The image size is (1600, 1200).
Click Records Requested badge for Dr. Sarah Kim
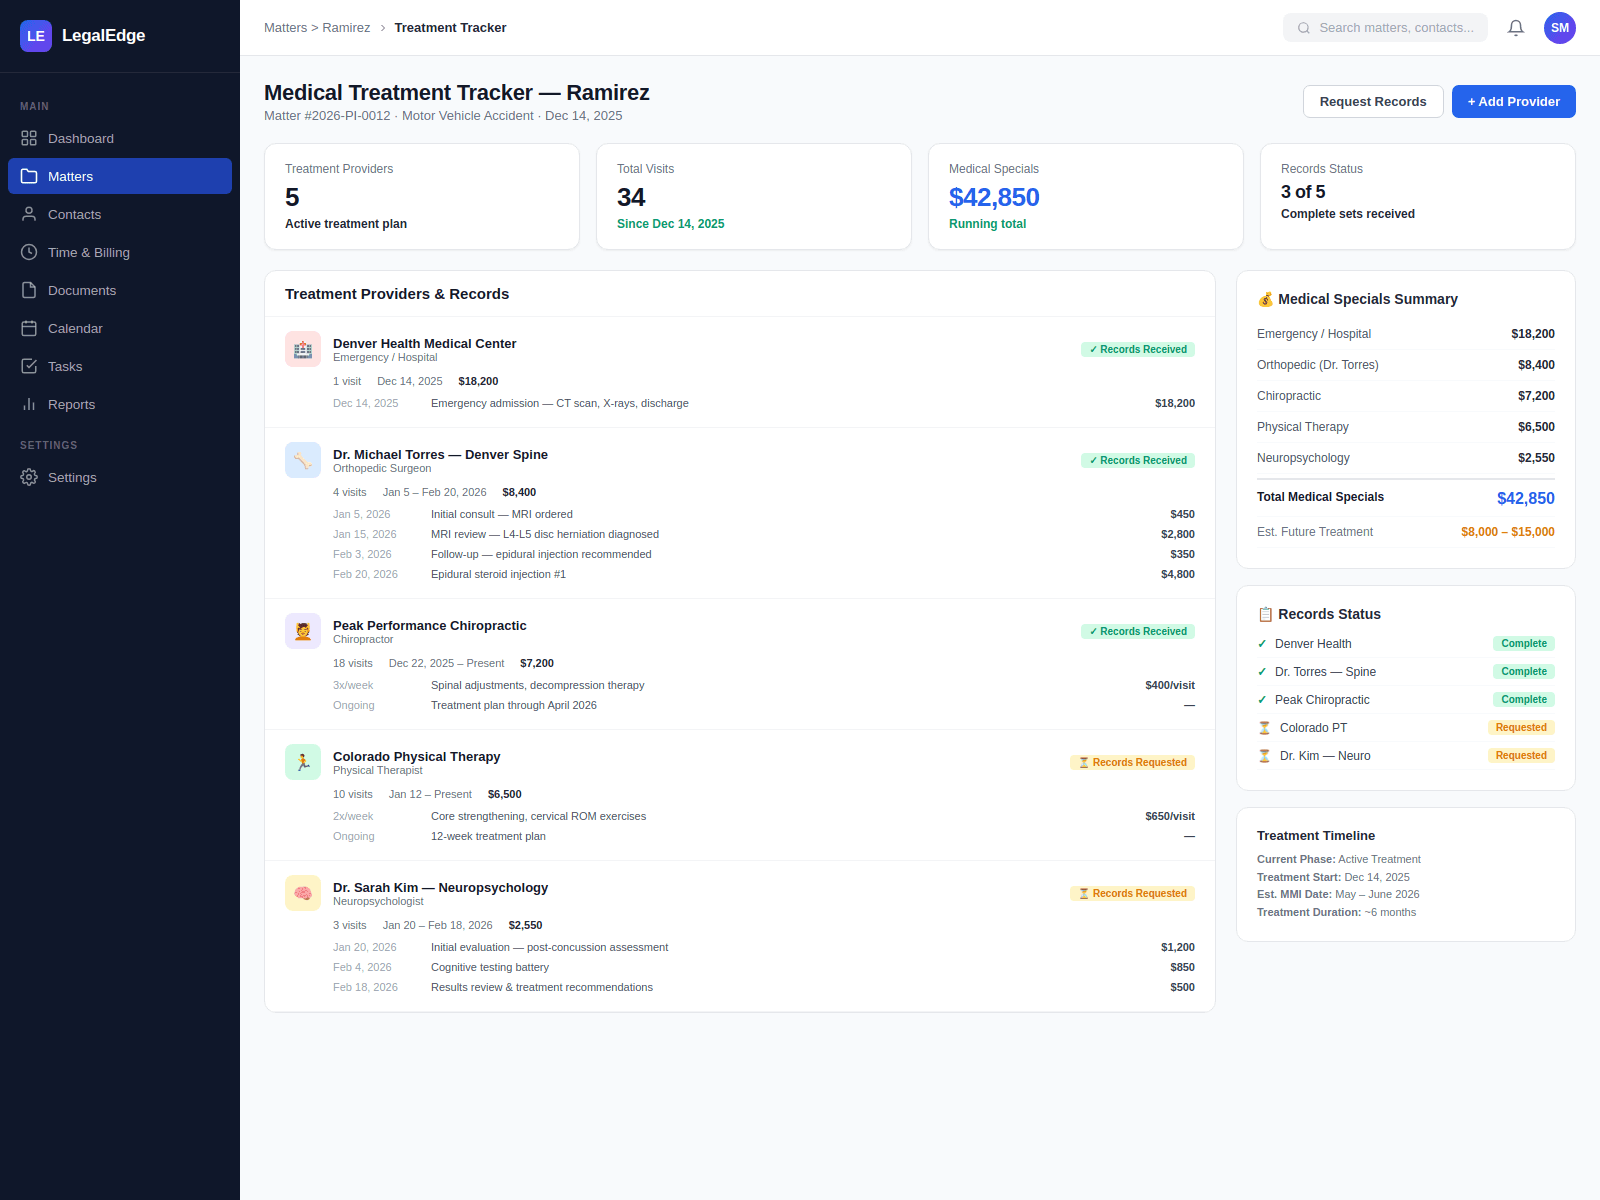point(1132,893)
